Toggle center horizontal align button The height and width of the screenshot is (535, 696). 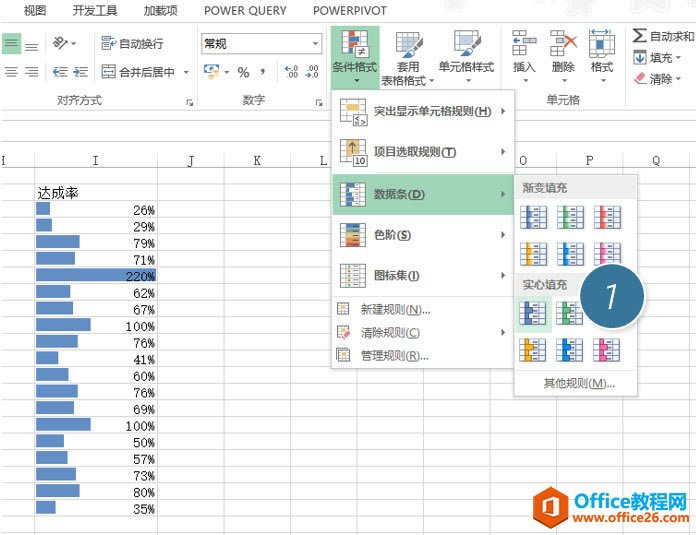pos(11,72)
